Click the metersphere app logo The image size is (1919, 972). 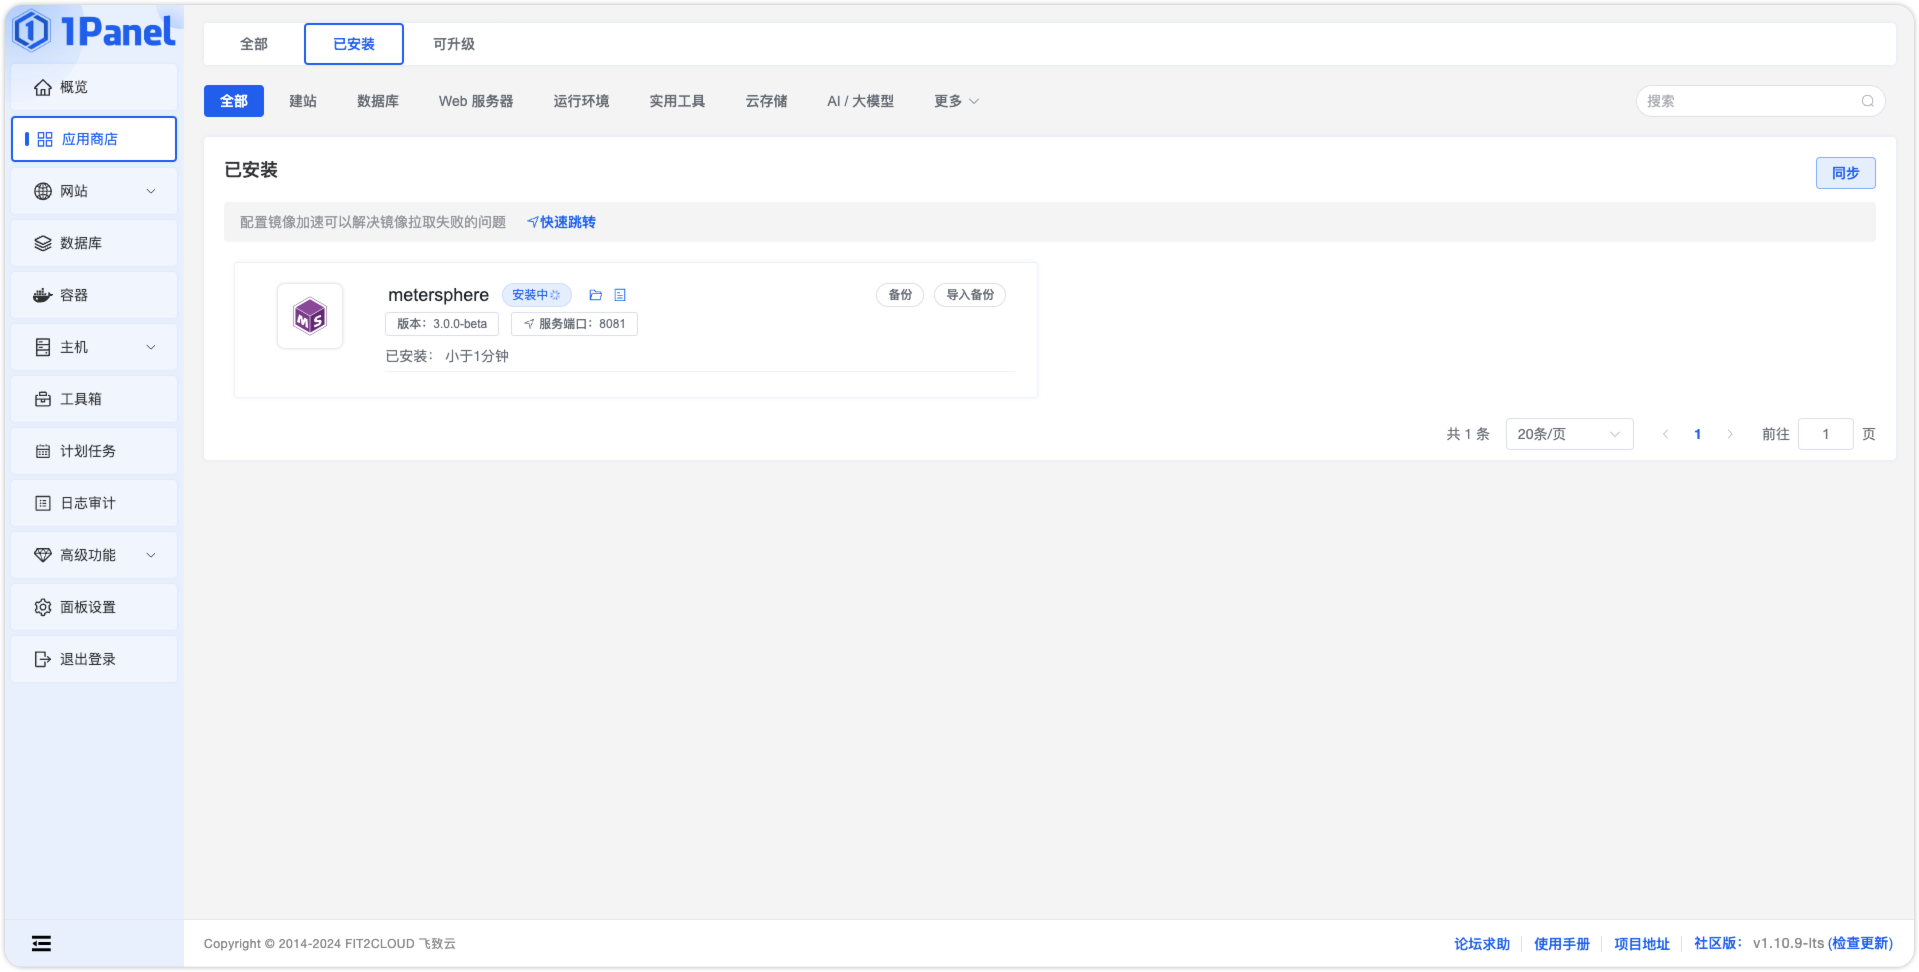click(310, 317)
